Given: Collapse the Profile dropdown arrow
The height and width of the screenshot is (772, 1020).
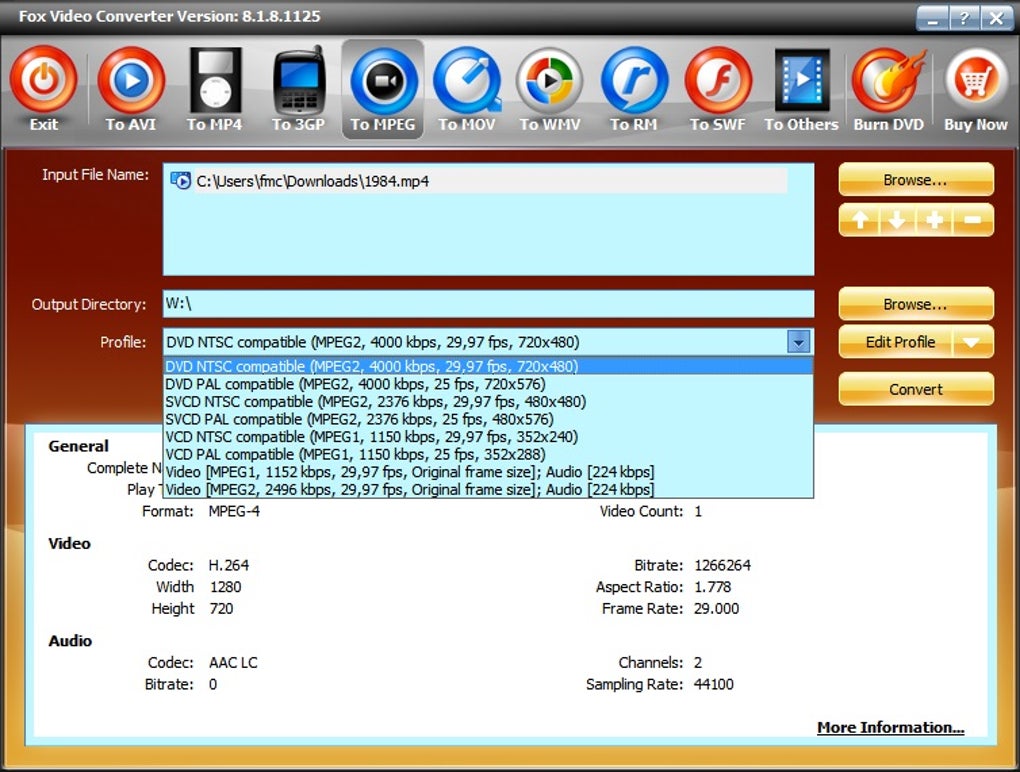Looking at the screenshot, I should pos(798,341).
